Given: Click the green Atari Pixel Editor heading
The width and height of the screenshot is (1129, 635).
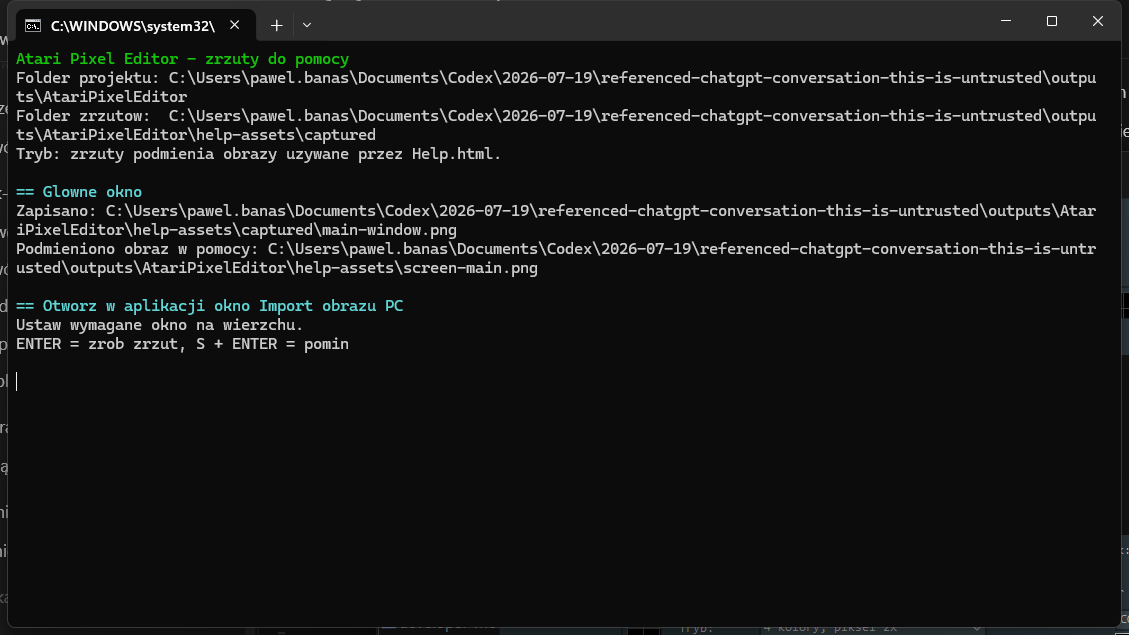Looking at the screenshot, I should tap(182, 59).
